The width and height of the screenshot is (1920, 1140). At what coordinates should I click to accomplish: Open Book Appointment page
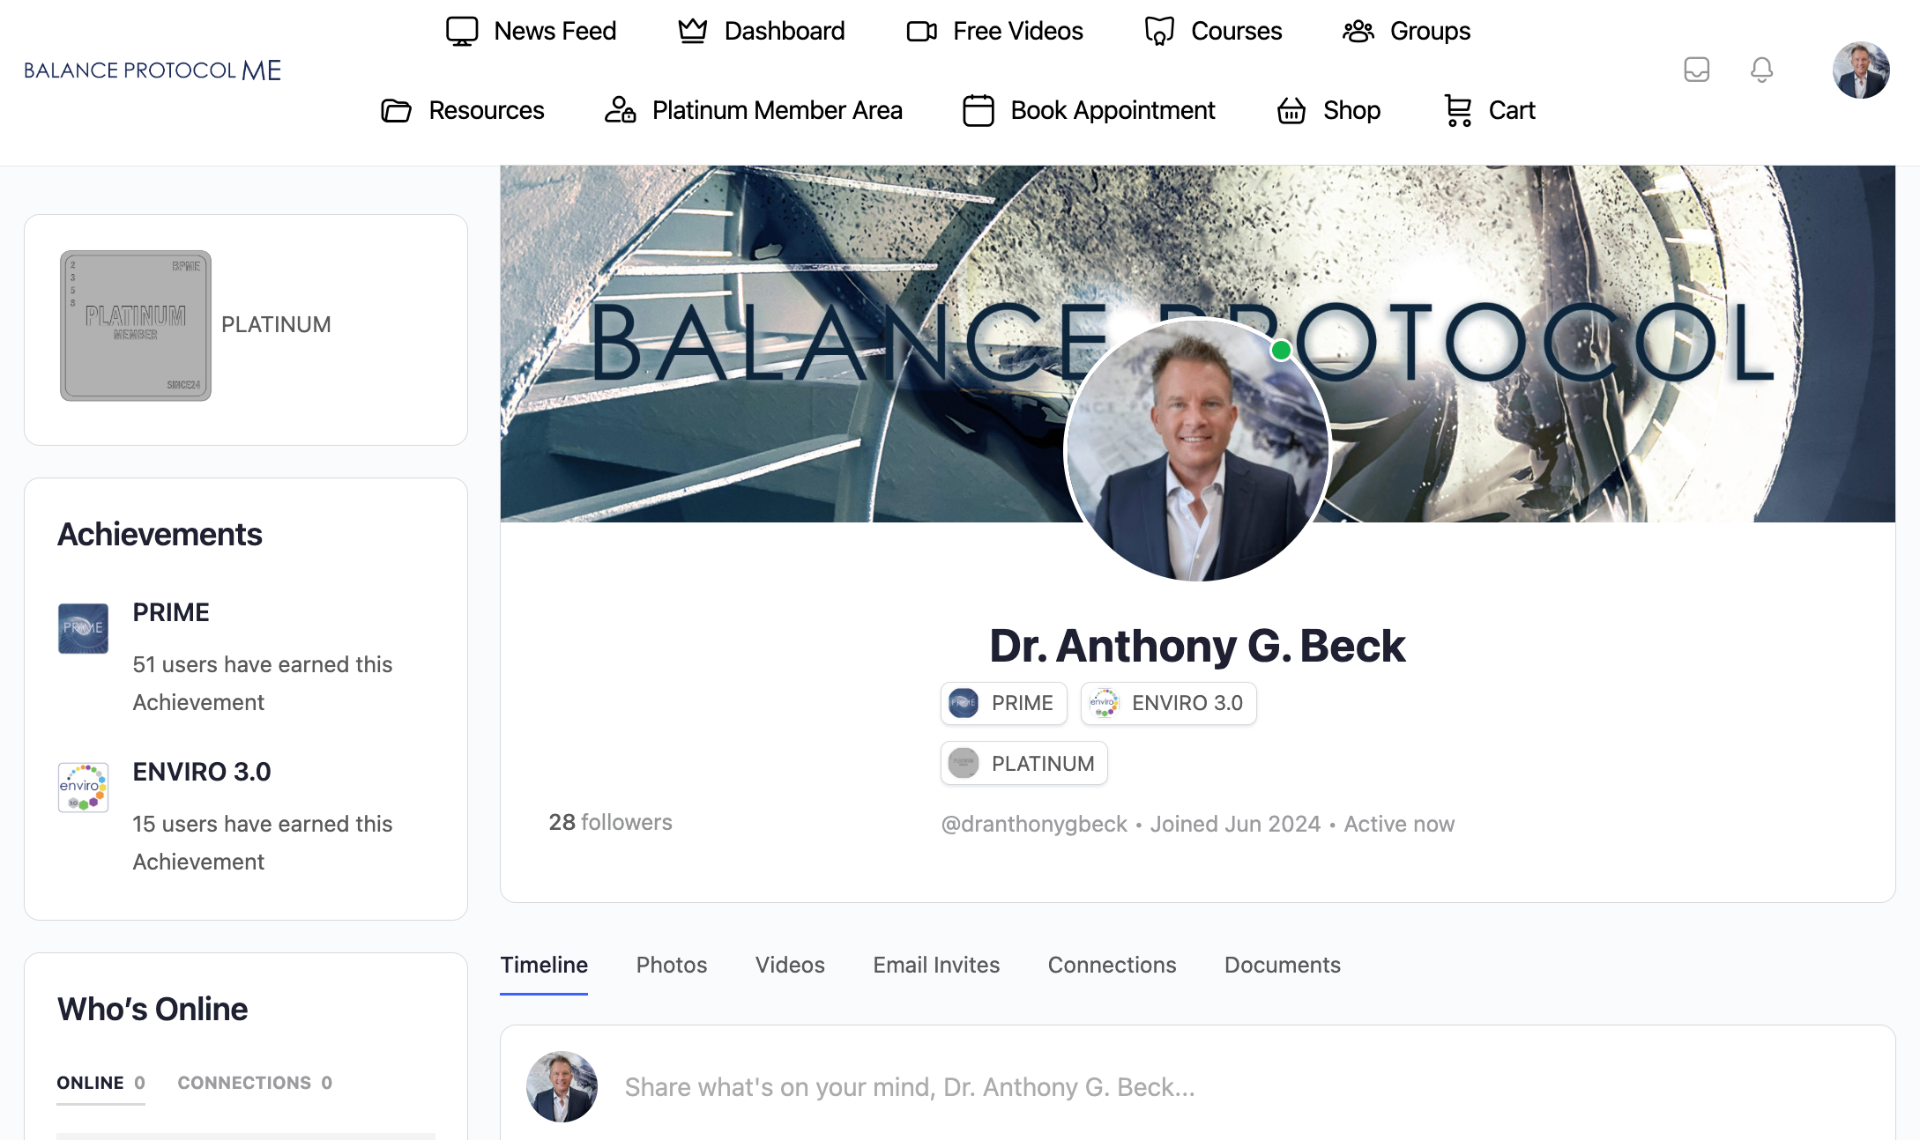[1088, 110]
